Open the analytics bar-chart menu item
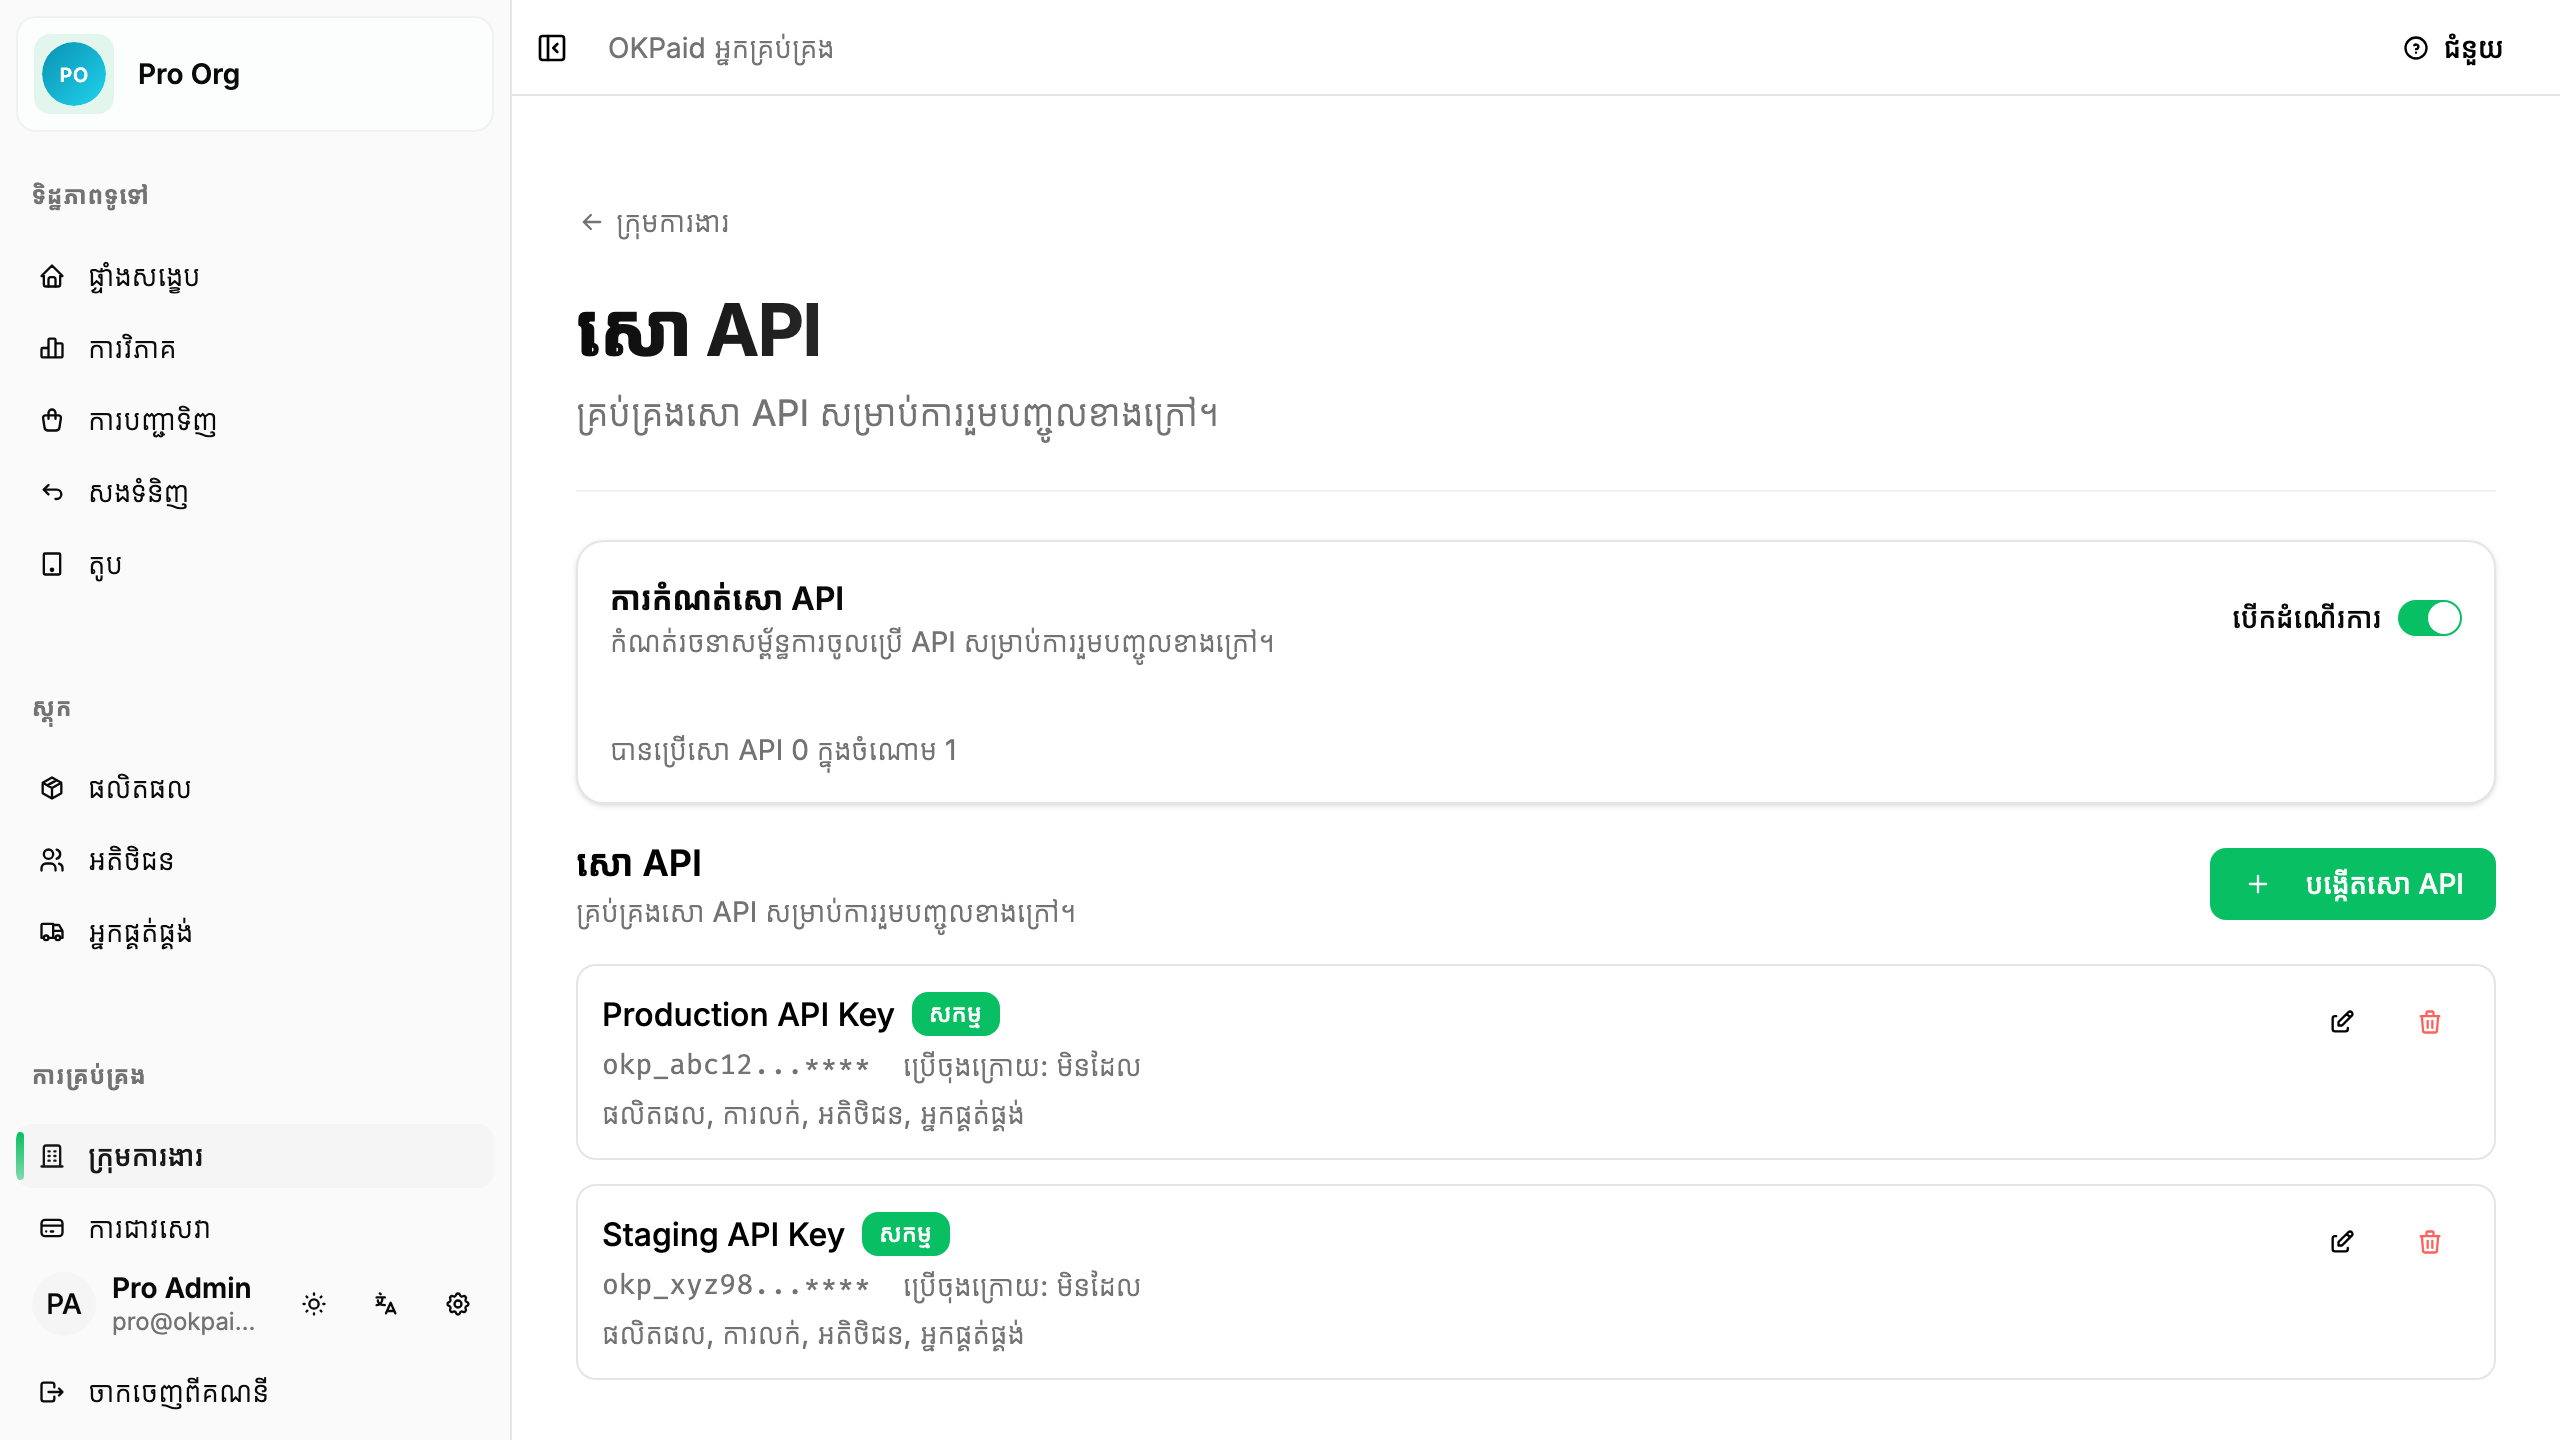The width and height of the screenshot is (2560, 1440). click(x=256, y=348)
